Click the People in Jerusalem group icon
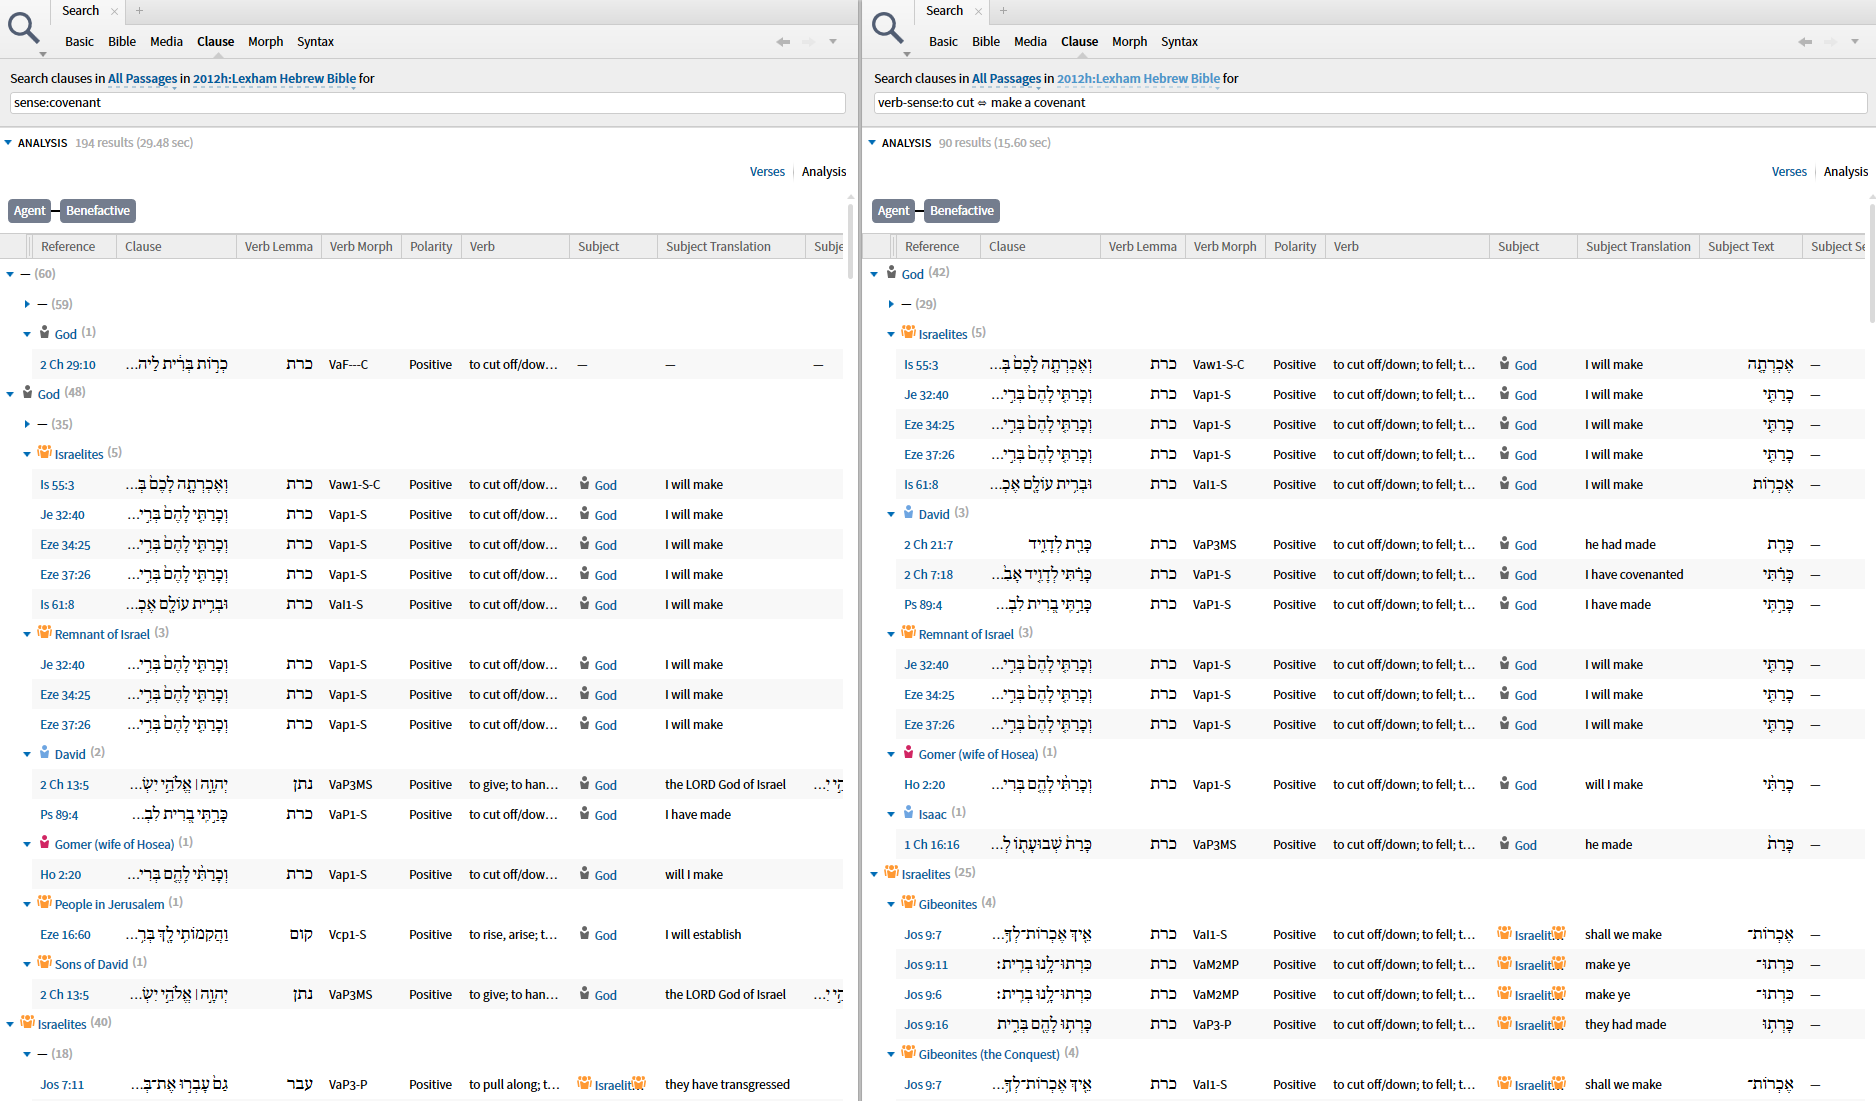 pyautogui.click(x=45, y=902)
